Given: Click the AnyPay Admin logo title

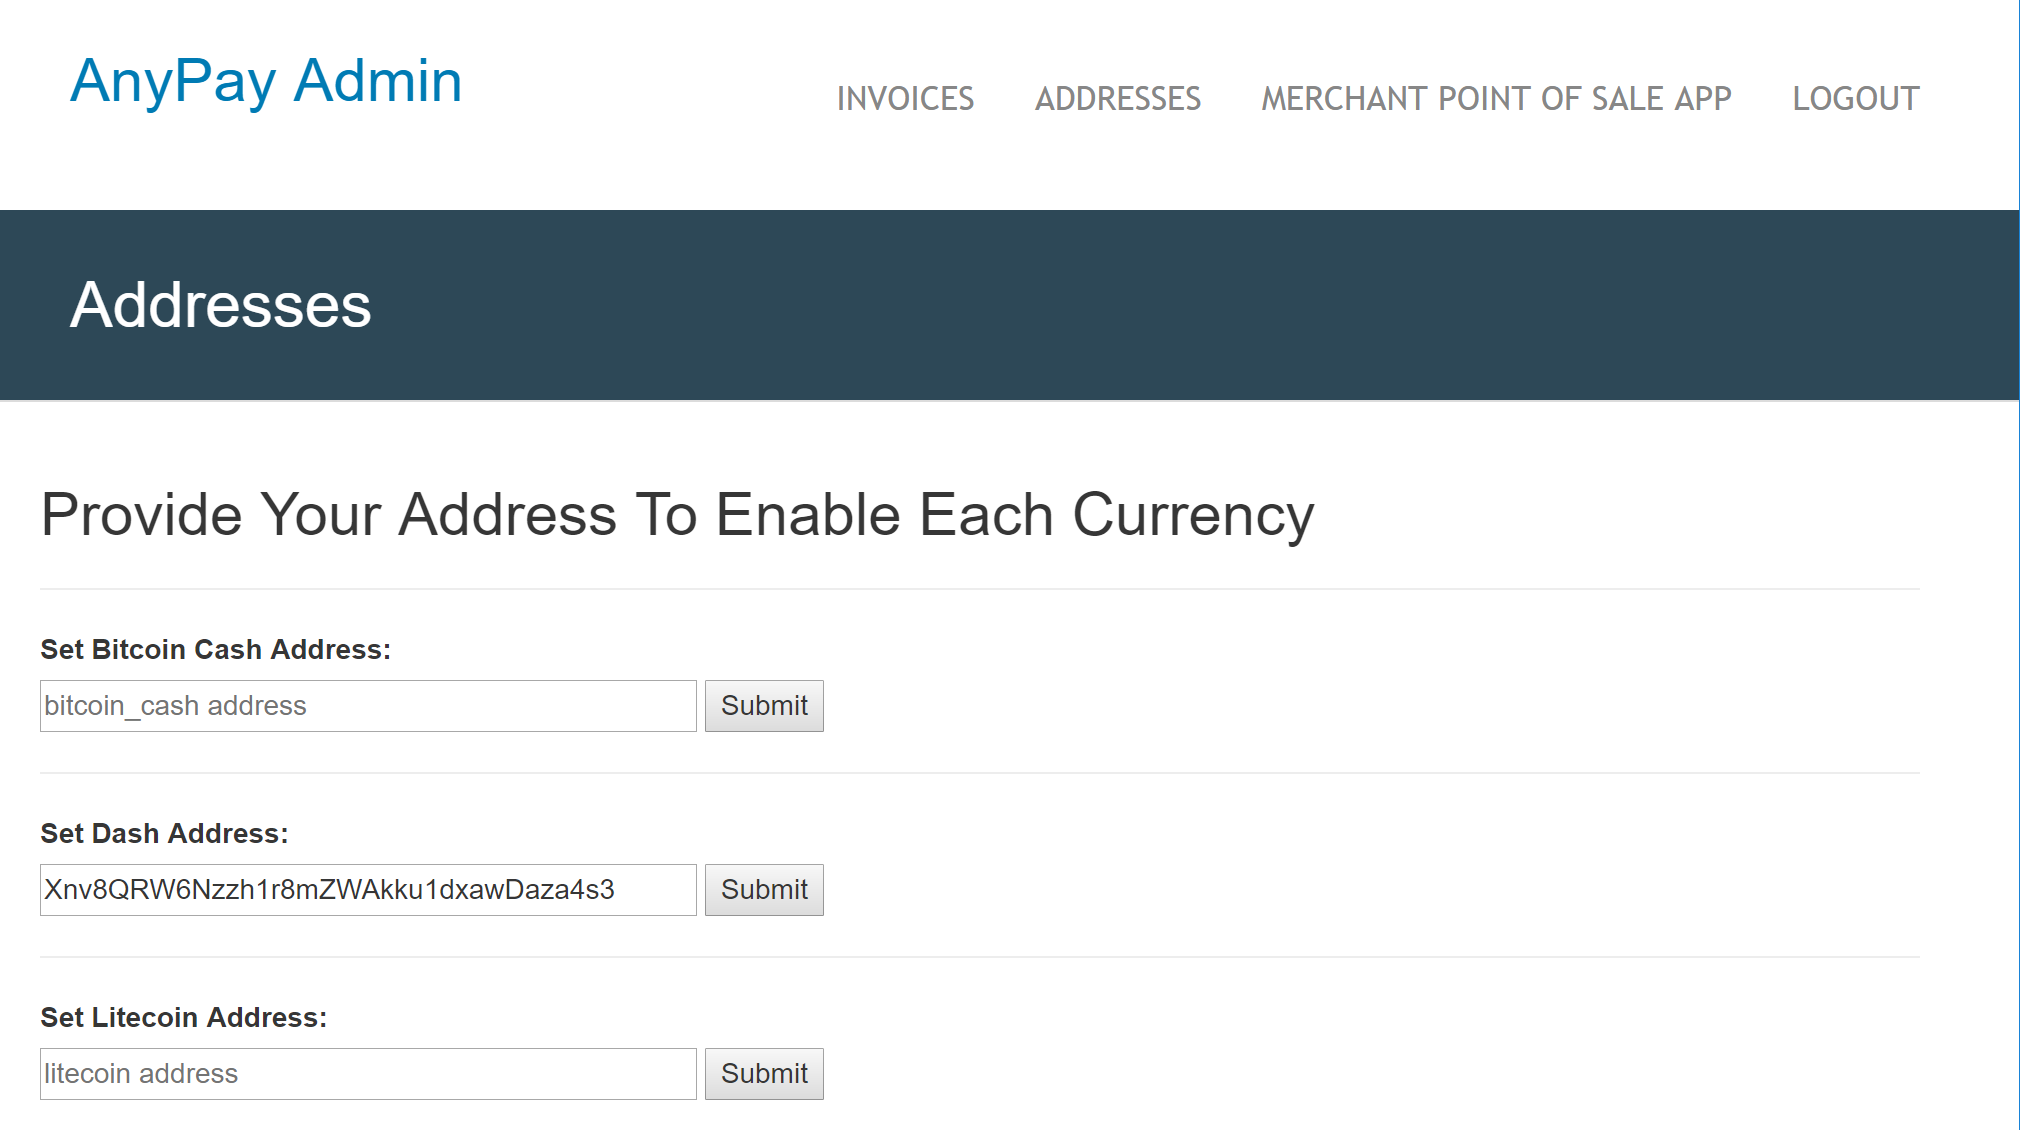Looking at the screenshot, I should 266,81.
